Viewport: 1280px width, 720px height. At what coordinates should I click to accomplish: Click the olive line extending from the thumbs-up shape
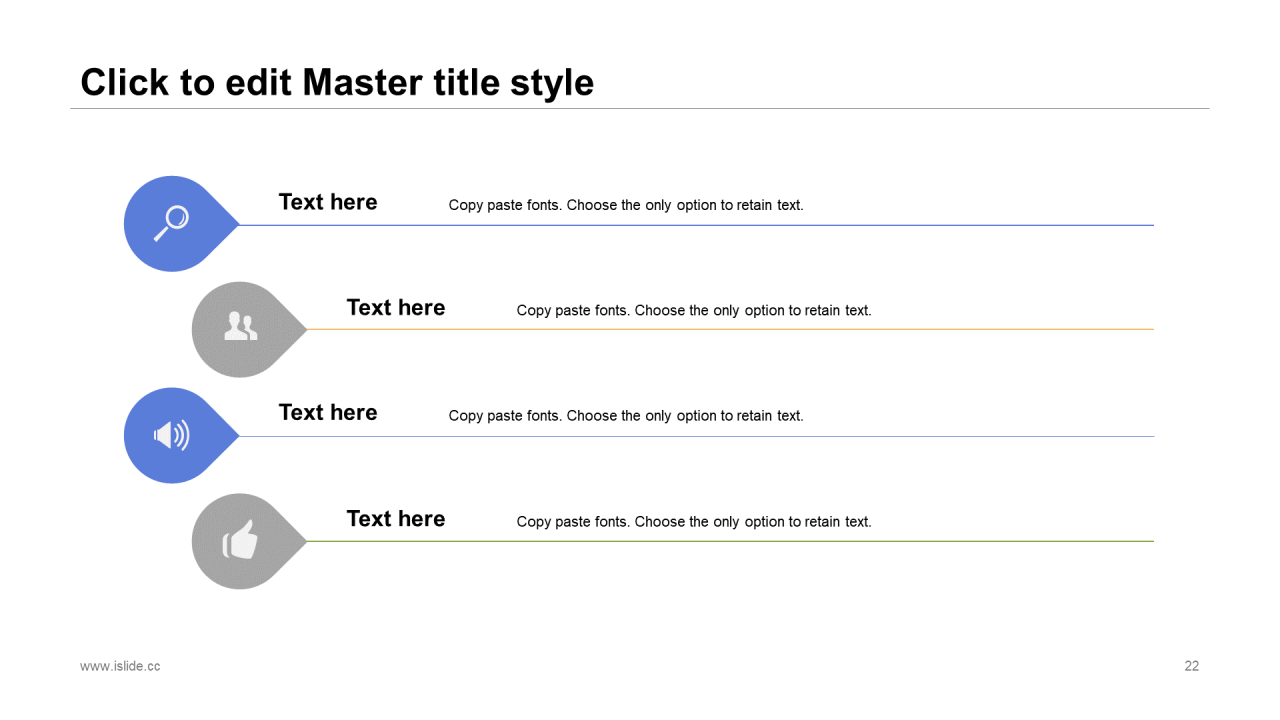pos(730,541)
